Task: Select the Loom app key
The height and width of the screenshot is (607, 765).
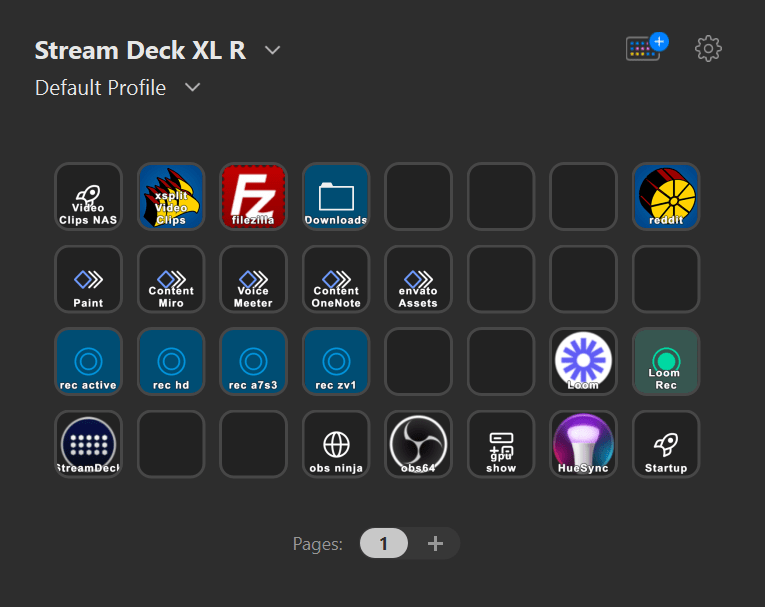Action: click(584, 362)
